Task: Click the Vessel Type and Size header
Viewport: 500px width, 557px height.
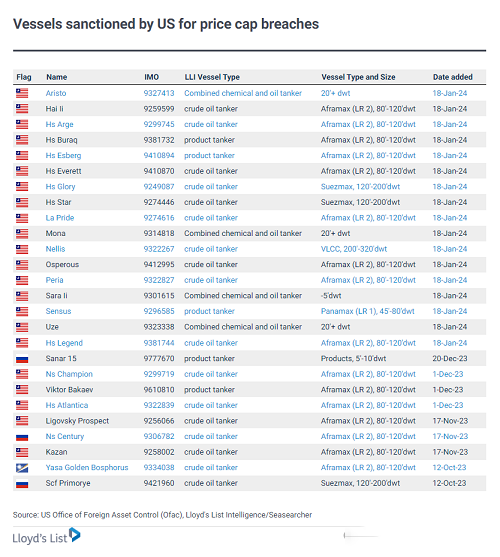Action: pyautogui.click(x=358, y=77)
